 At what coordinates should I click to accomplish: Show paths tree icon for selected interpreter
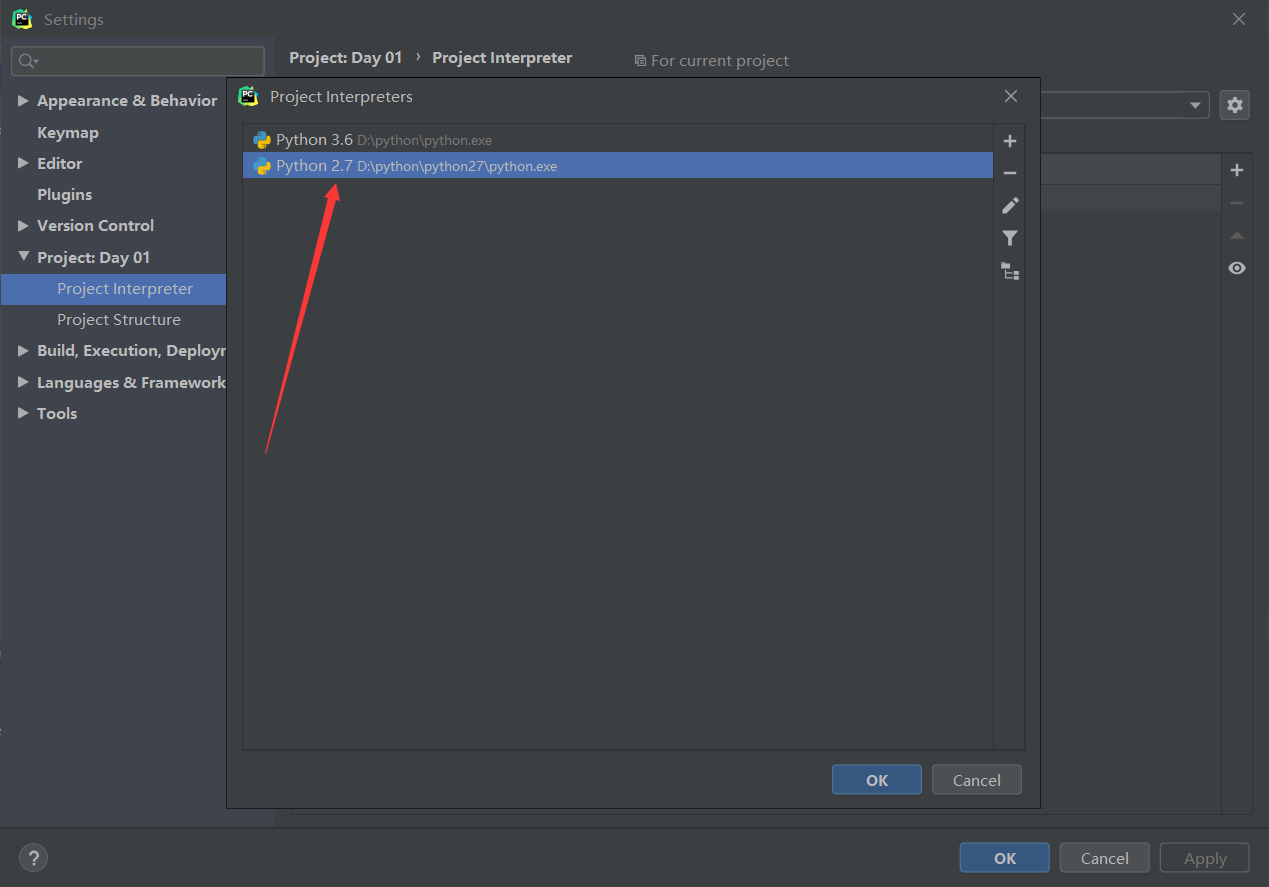coord(1010,271)
